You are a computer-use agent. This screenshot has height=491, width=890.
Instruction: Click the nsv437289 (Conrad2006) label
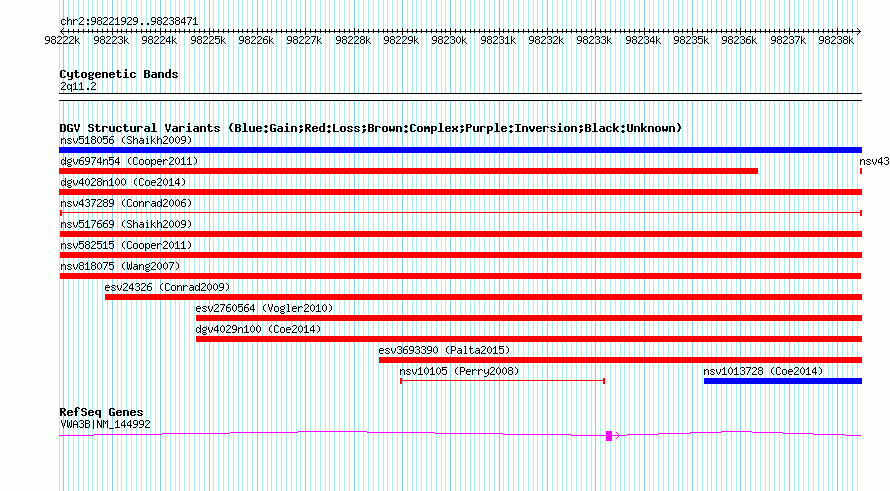(126, 203)
